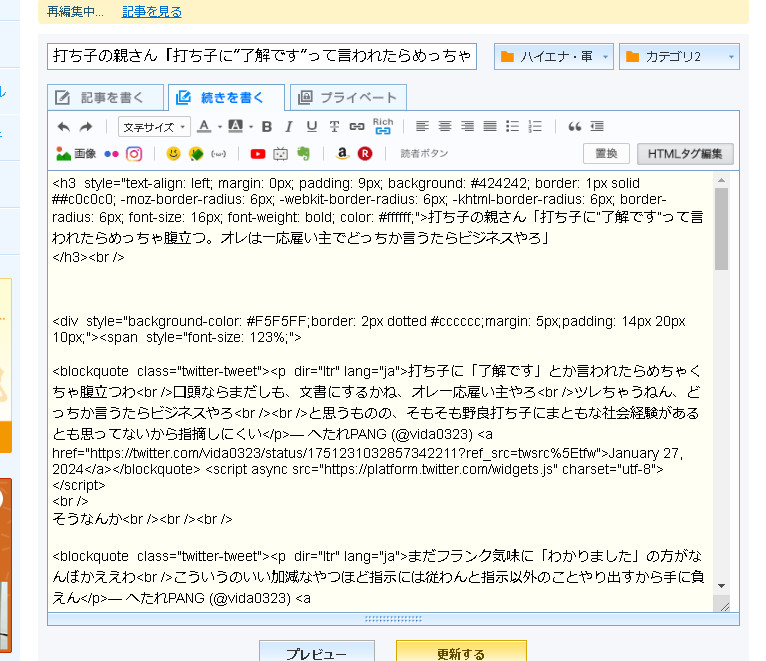
Task: Toggle italic formatting
Action: point(288,127)
